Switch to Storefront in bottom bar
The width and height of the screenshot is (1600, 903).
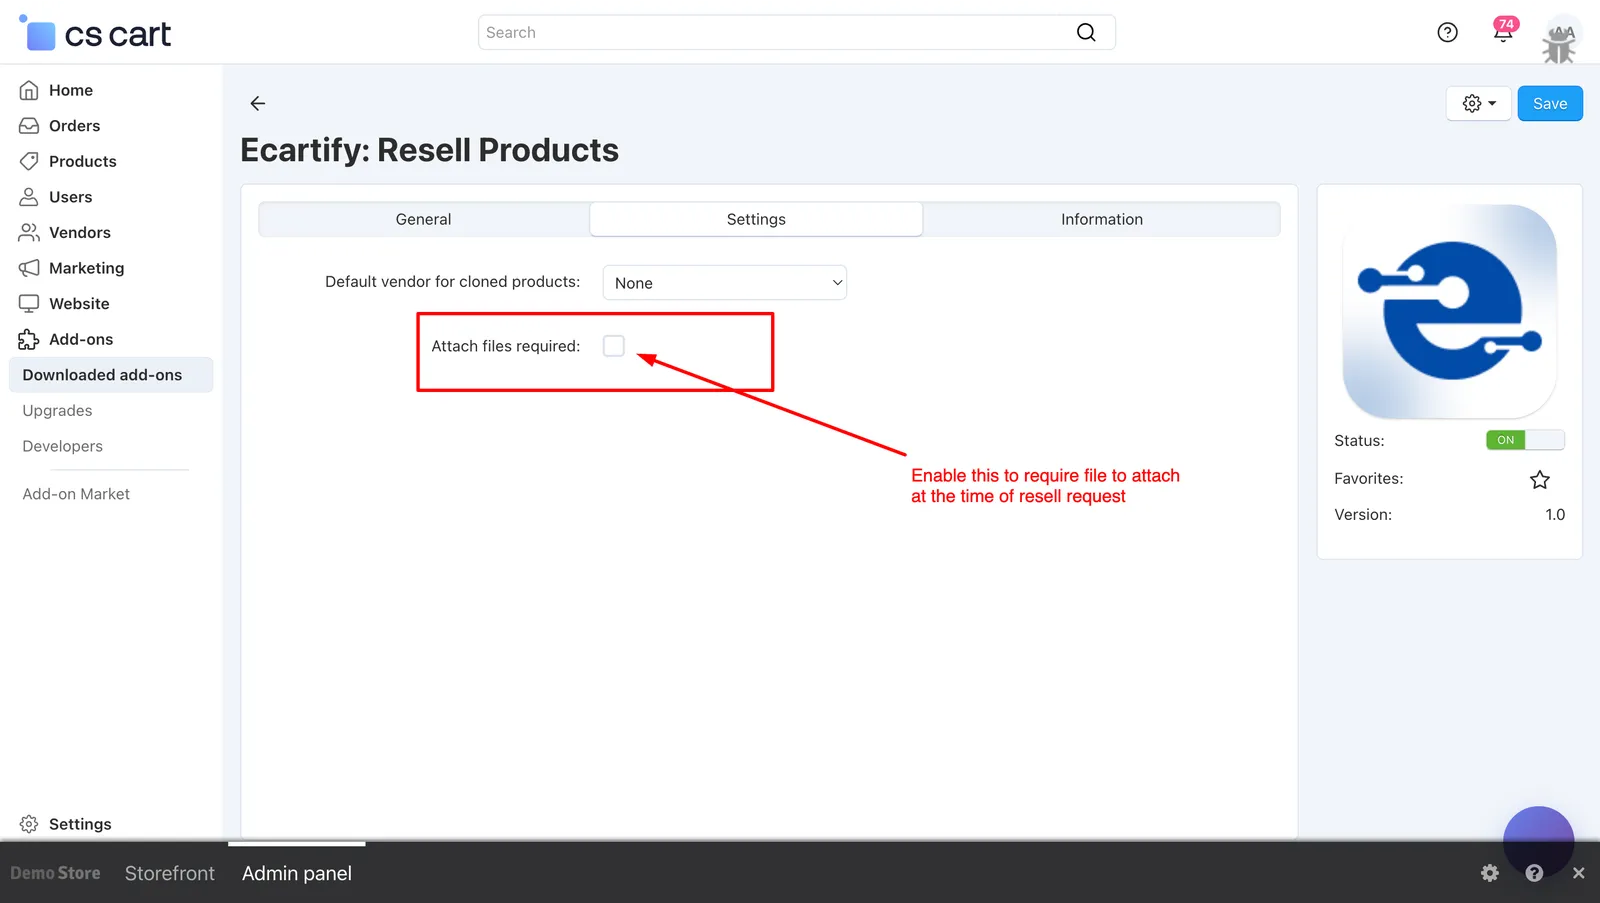tap(170, 873)
